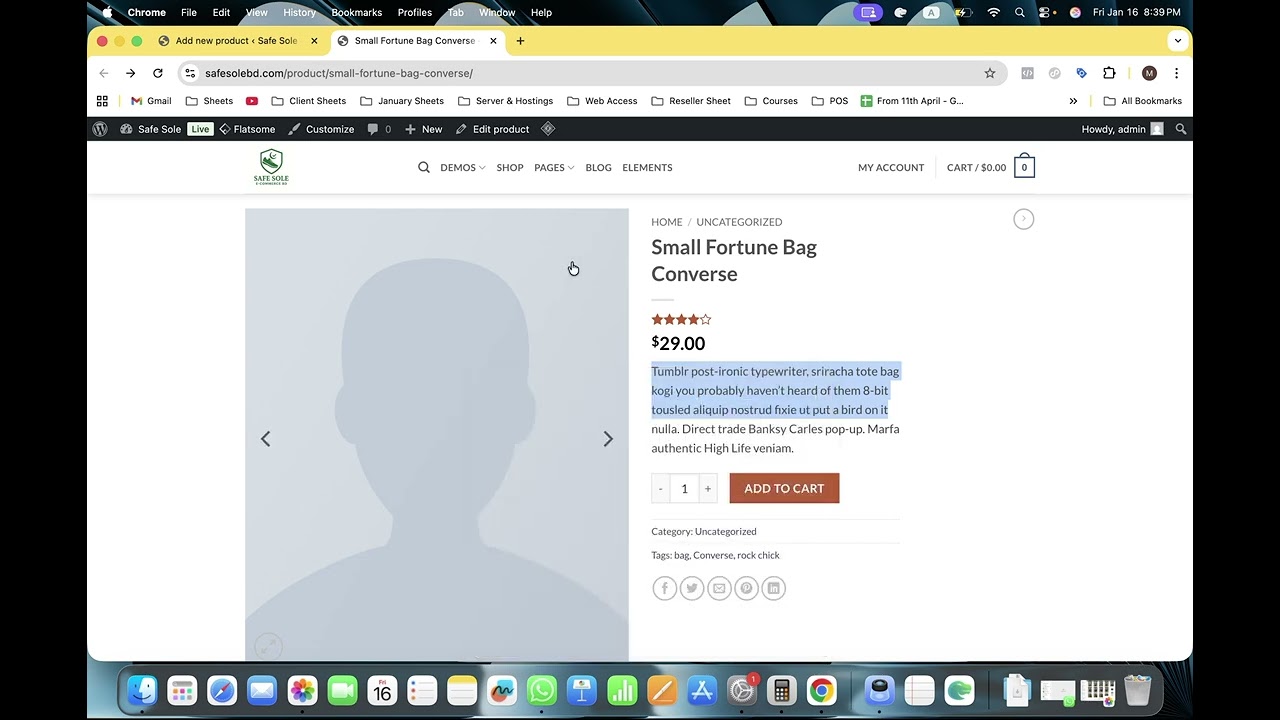Decrease quantity with minus button

(x=660, y=488)
